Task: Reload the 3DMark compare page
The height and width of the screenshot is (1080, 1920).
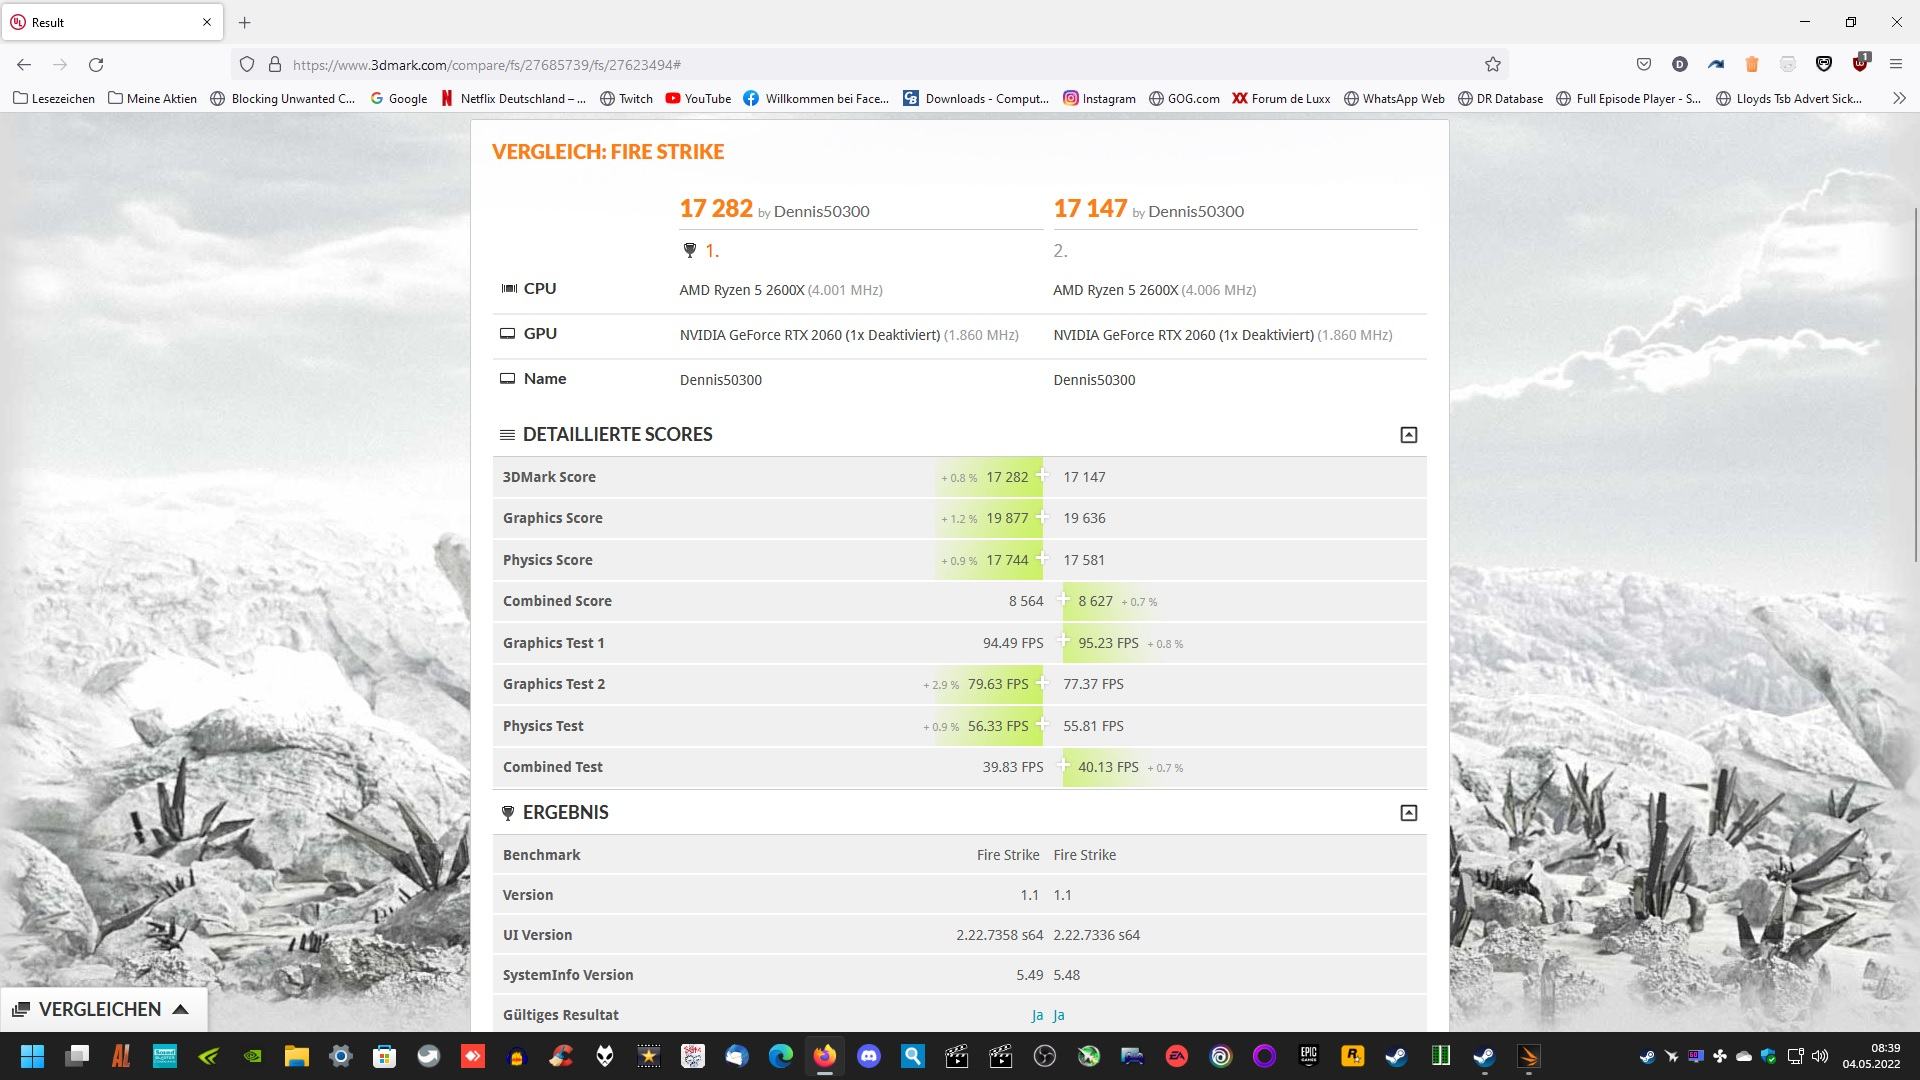Action: tap(96, 64)
